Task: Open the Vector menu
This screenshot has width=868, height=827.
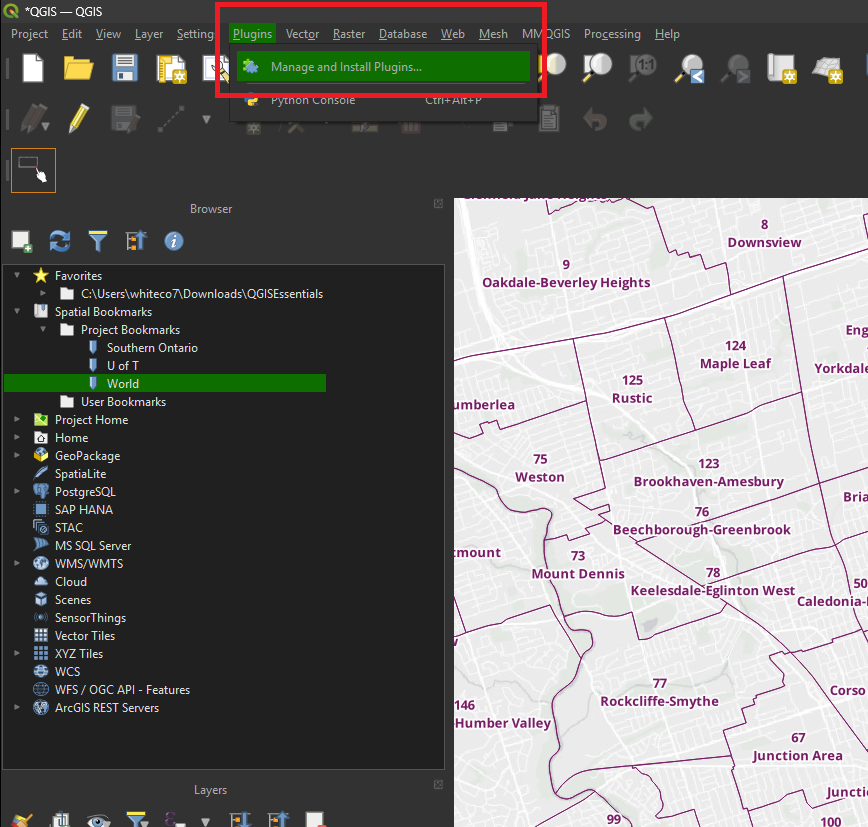Action: pos(302,34)
